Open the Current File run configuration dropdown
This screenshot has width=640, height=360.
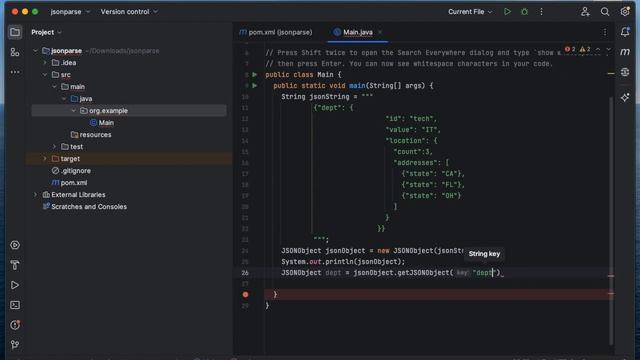470,12
